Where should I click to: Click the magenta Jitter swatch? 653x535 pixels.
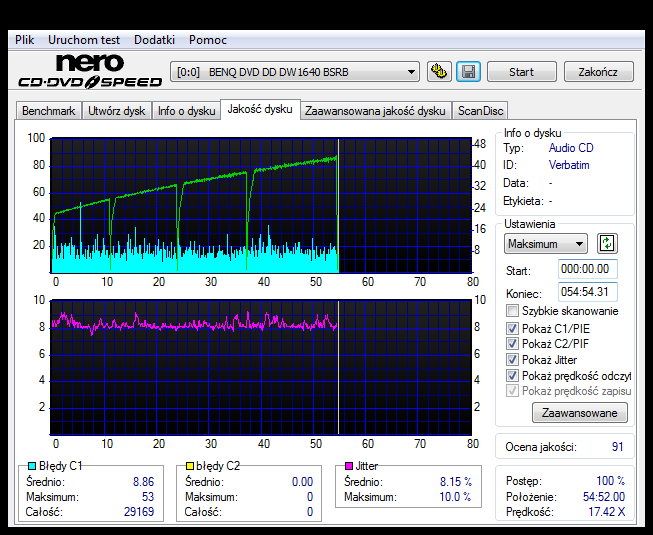(x=349, y=465)
